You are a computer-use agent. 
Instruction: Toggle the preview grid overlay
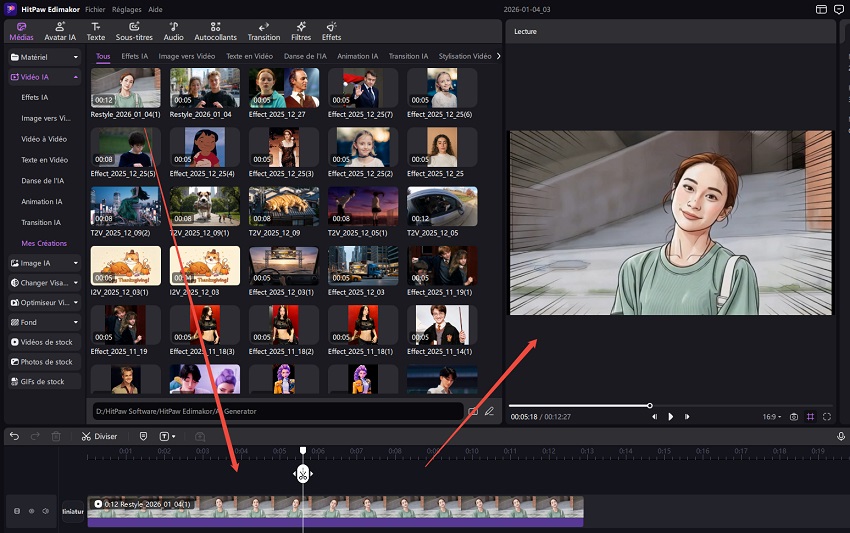pyautogui.click(x=811, y=416)
